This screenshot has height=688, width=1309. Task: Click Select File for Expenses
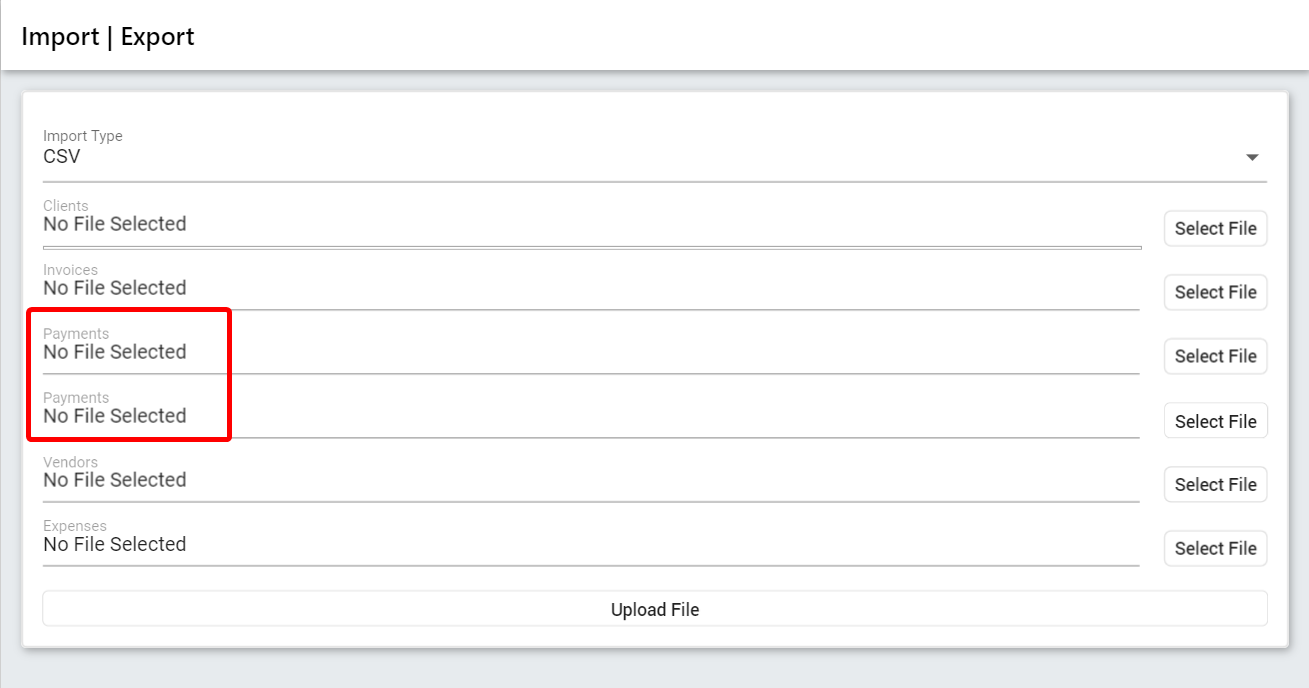pos(1215,548)
